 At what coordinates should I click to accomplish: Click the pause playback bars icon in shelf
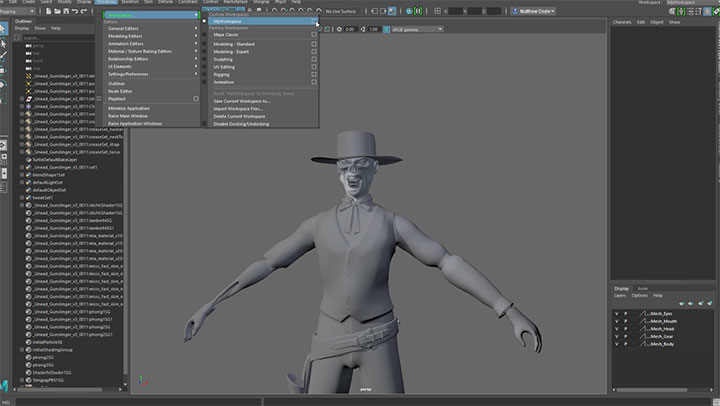(418, 11)
